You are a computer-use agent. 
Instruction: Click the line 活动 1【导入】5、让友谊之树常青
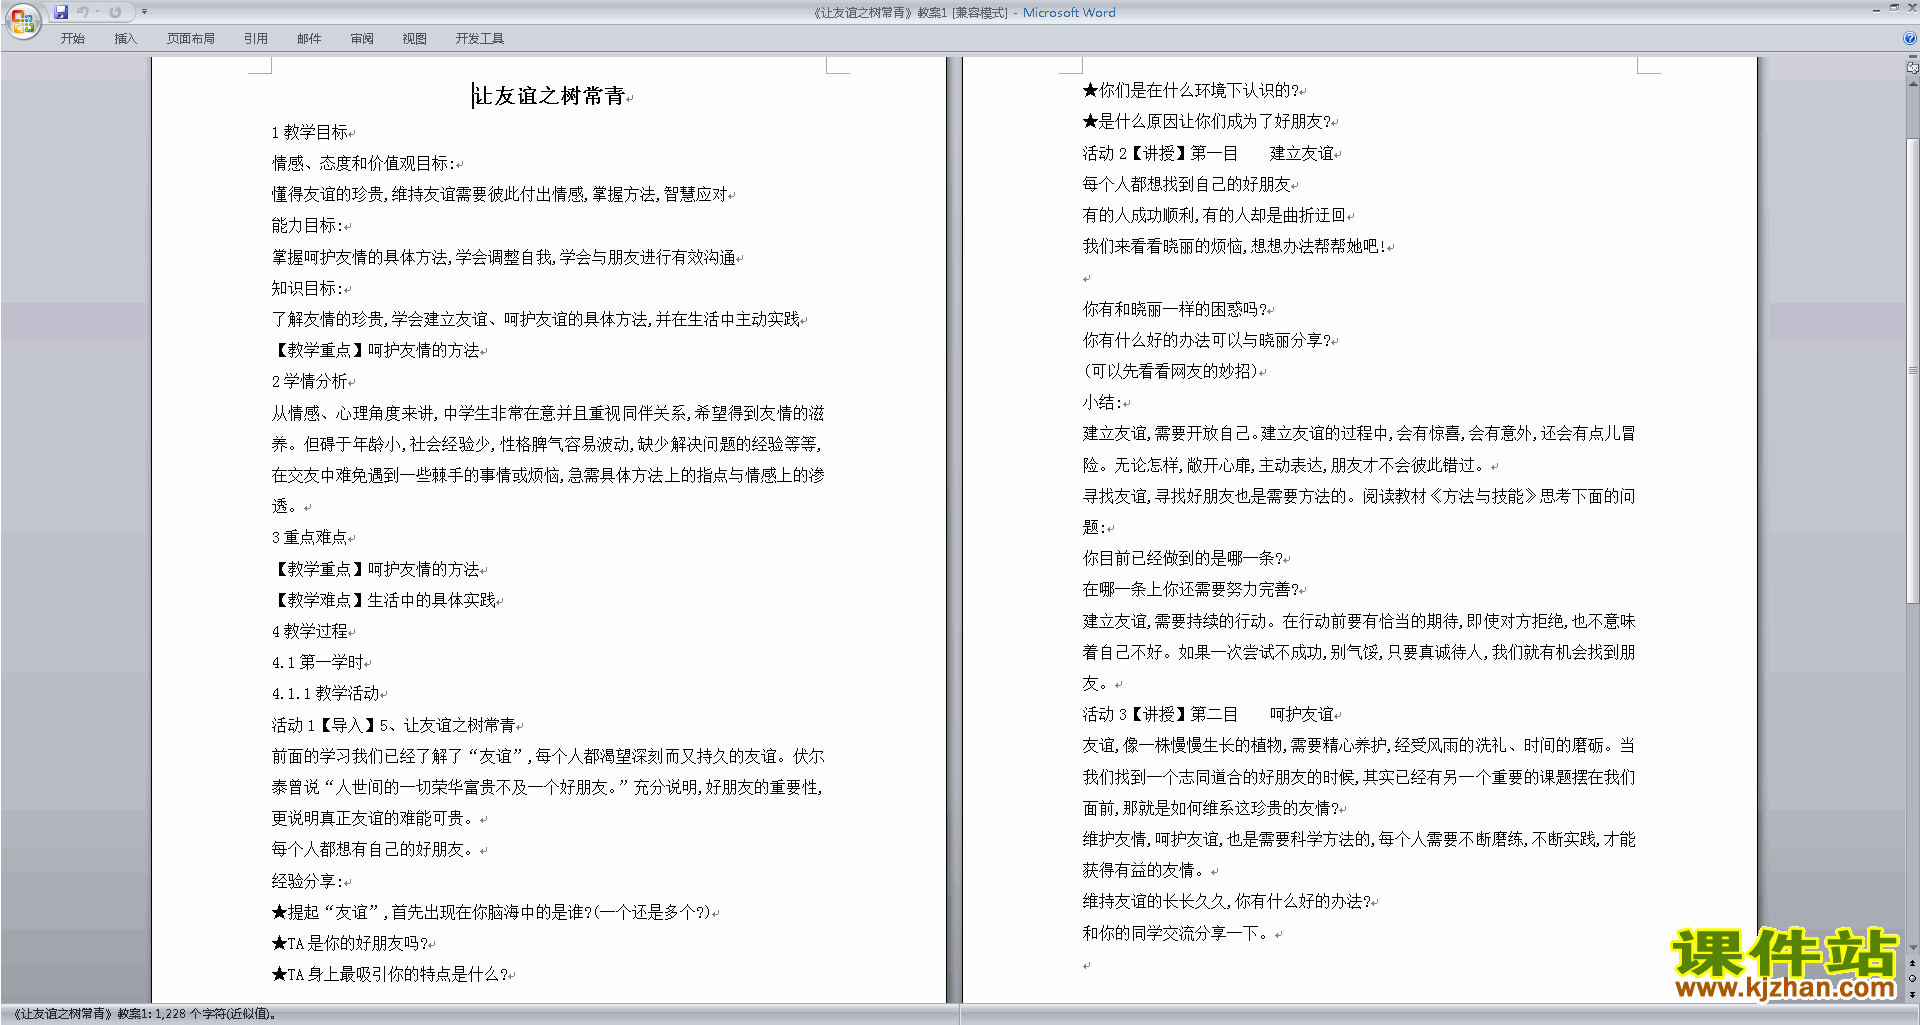pyautogui.click(x=394, y=725)
